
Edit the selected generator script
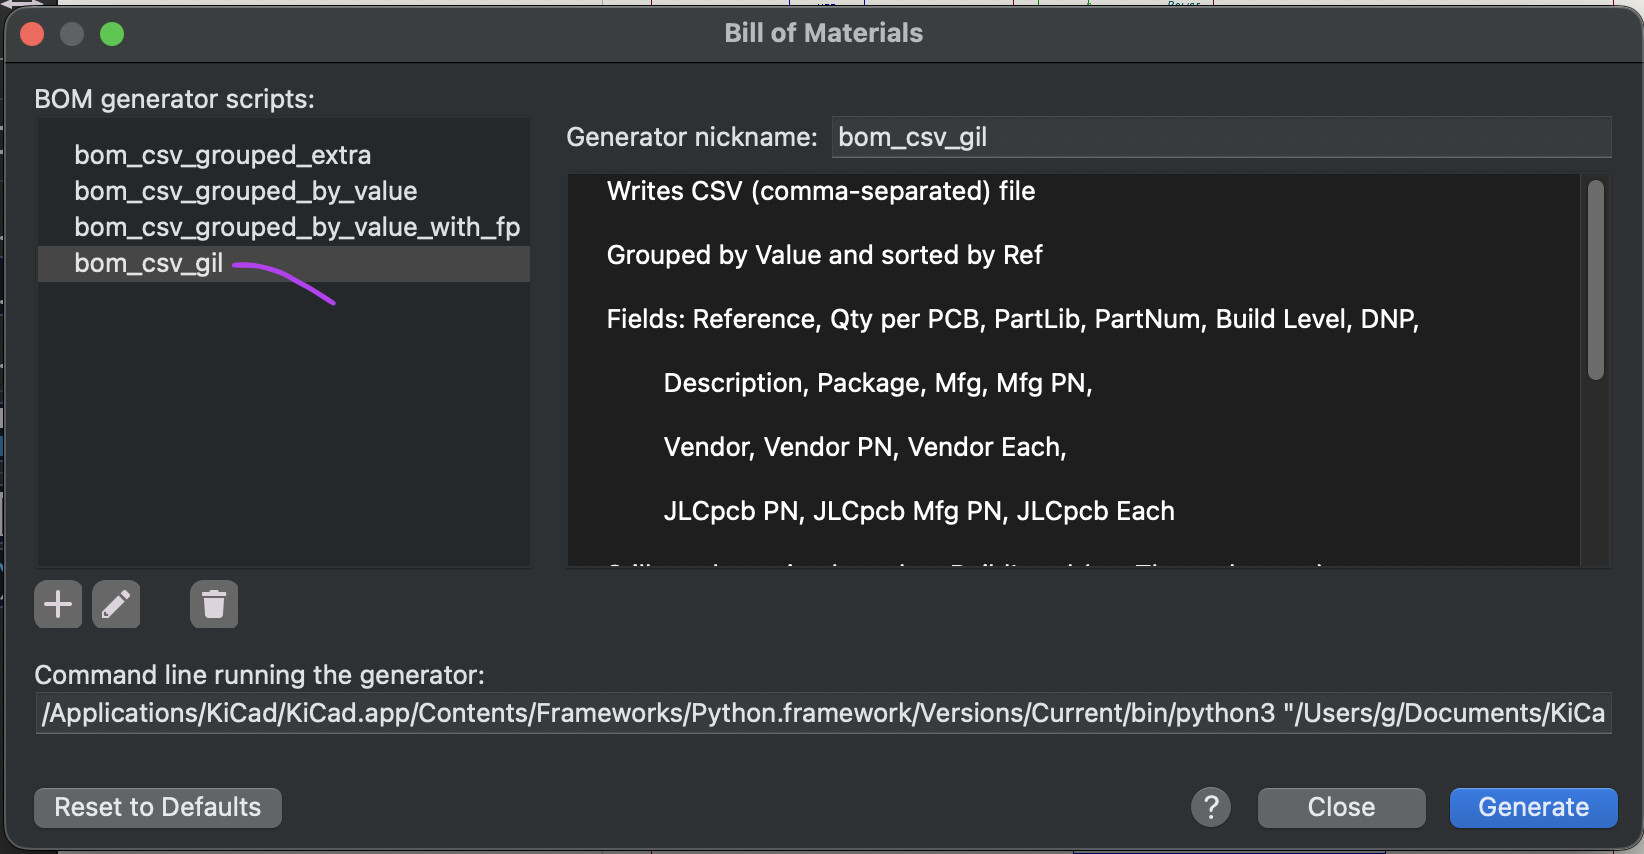click(116, 604)
